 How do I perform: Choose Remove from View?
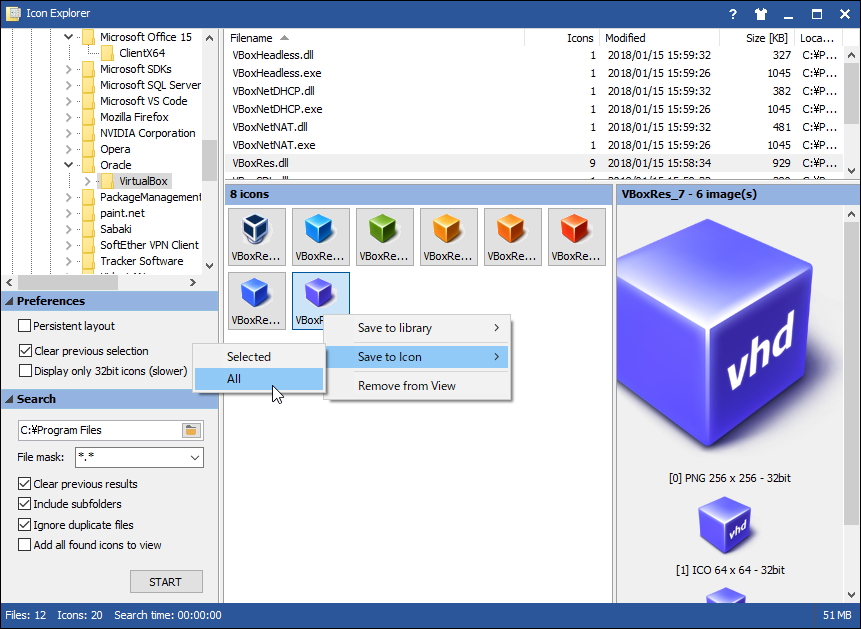[x=418, y=386]
